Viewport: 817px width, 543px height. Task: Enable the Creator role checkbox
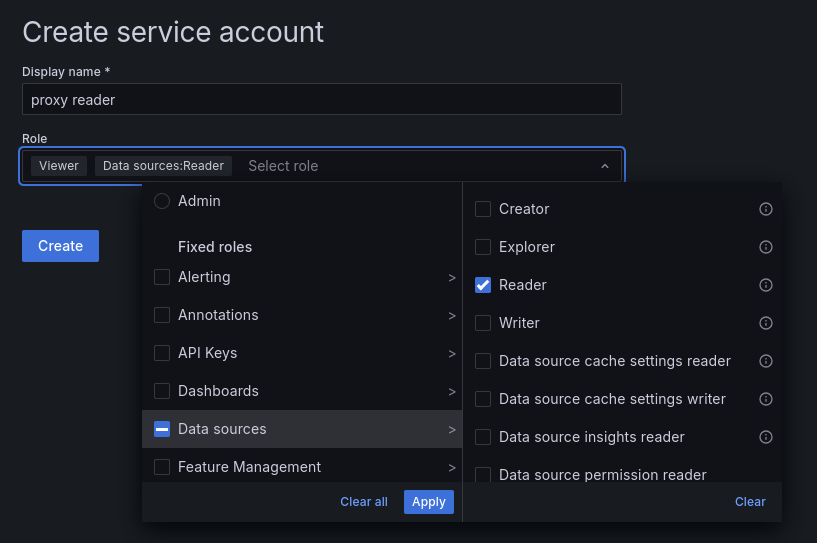483,209
